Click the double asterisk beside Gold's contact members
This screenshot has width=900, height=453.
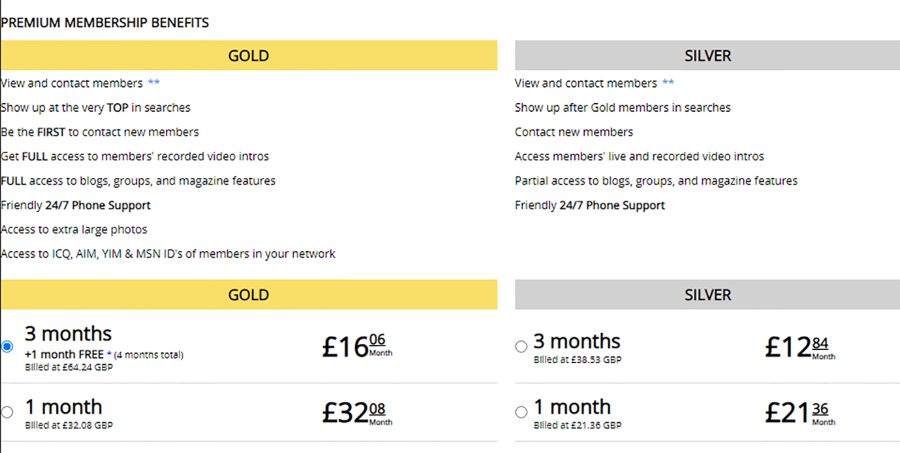click(x=153, y=84)
